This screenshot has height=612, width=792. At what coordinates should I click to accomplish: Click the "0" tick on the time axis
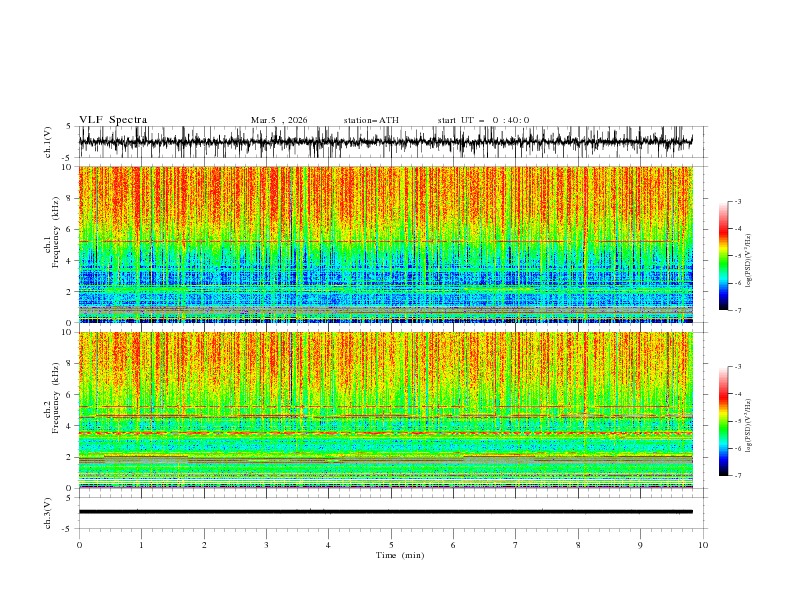point(79,545)
